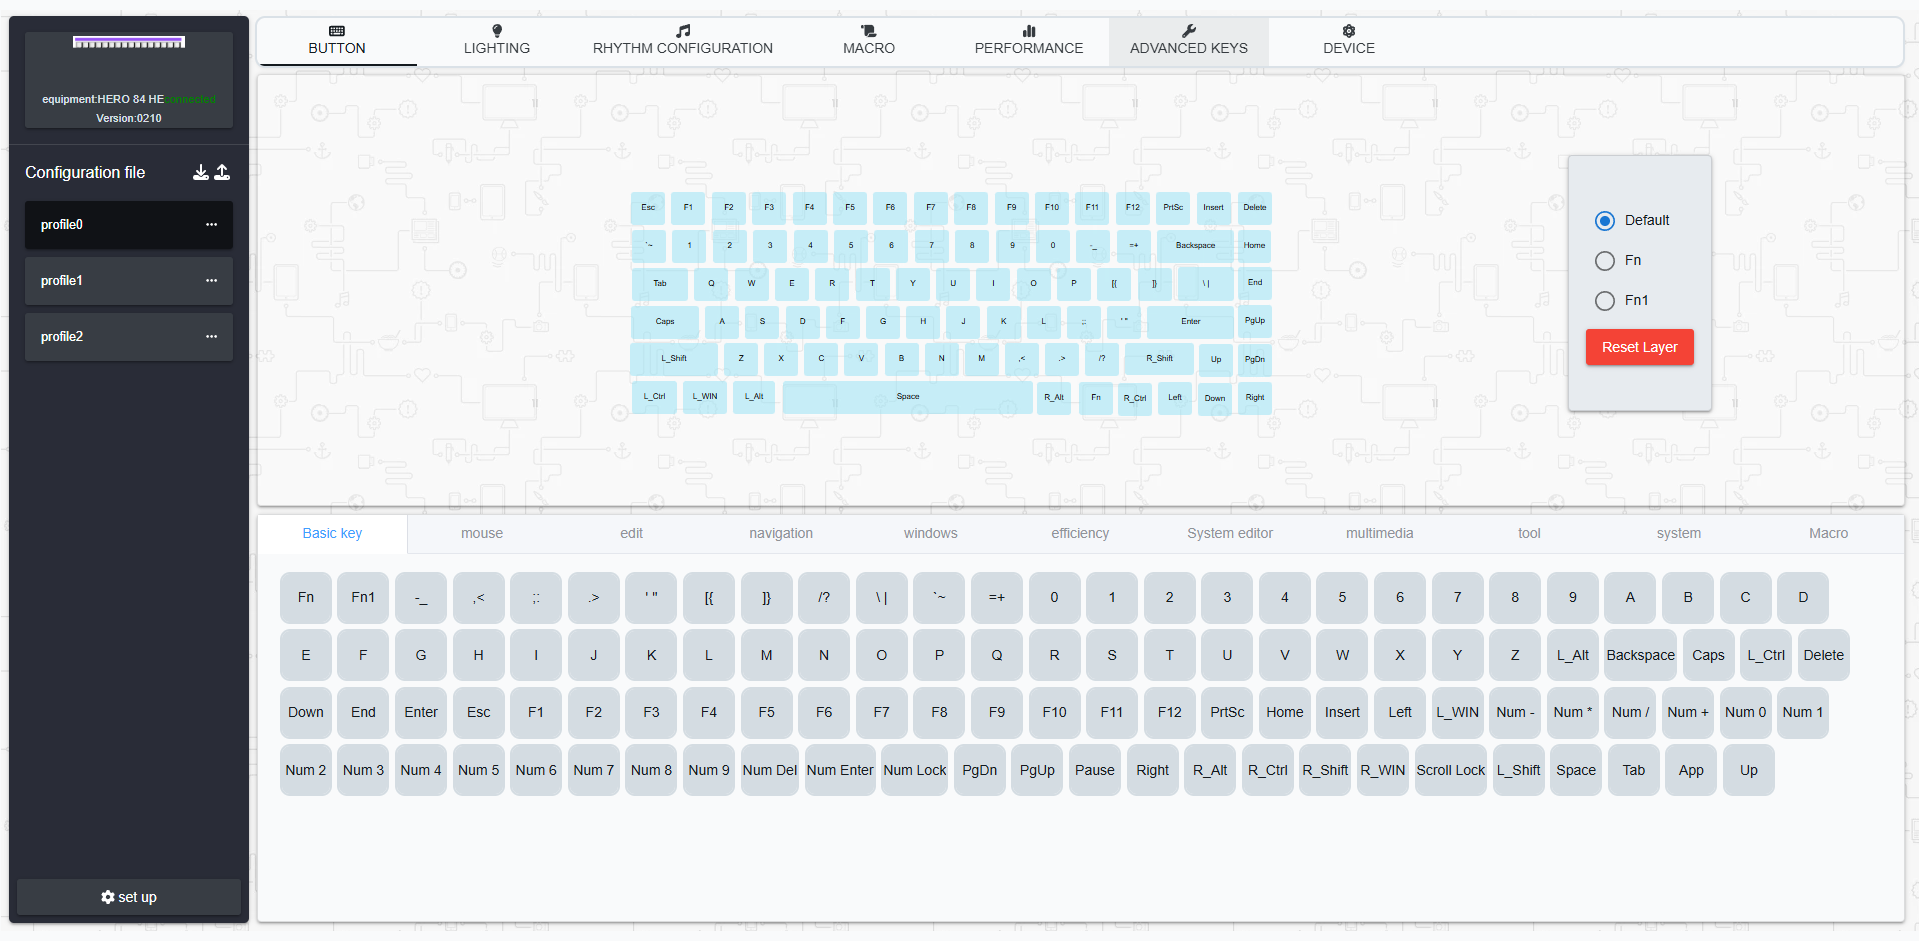Screen dimensions: 1919x941
Task: Click the bar chart Performance icon
Action: (1029, 31)
